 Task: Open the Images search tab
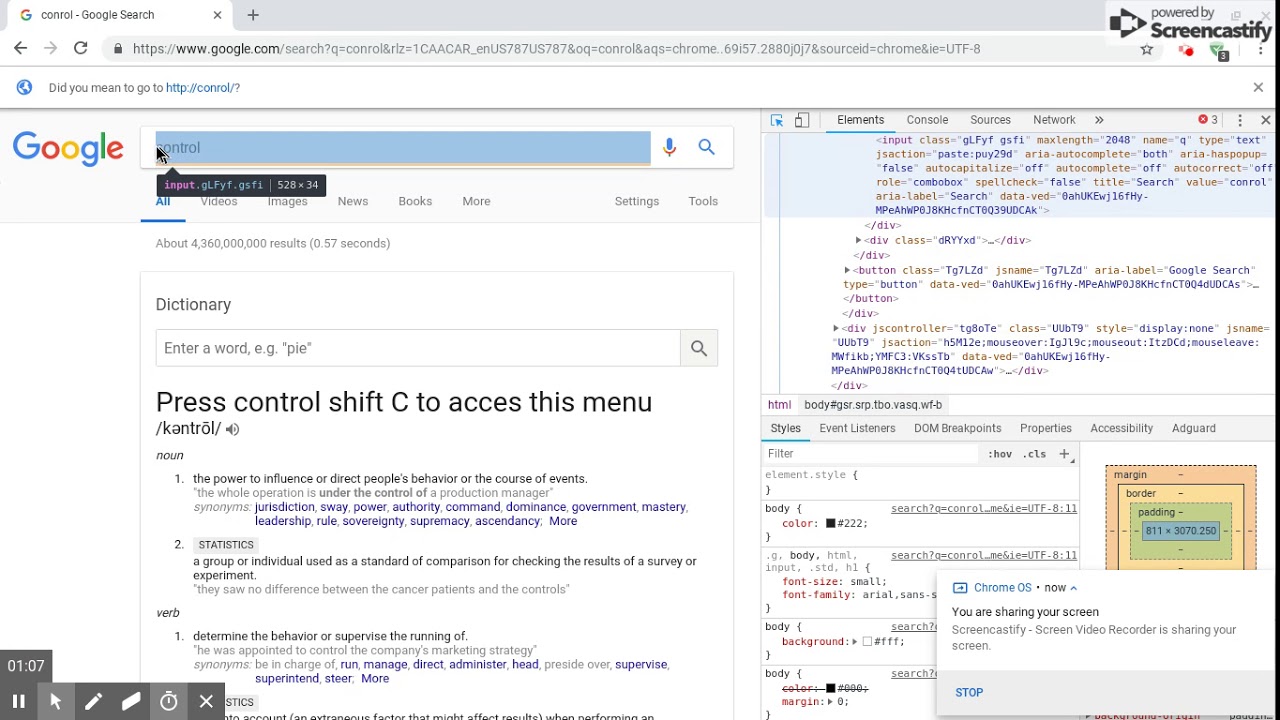point(287,201)
